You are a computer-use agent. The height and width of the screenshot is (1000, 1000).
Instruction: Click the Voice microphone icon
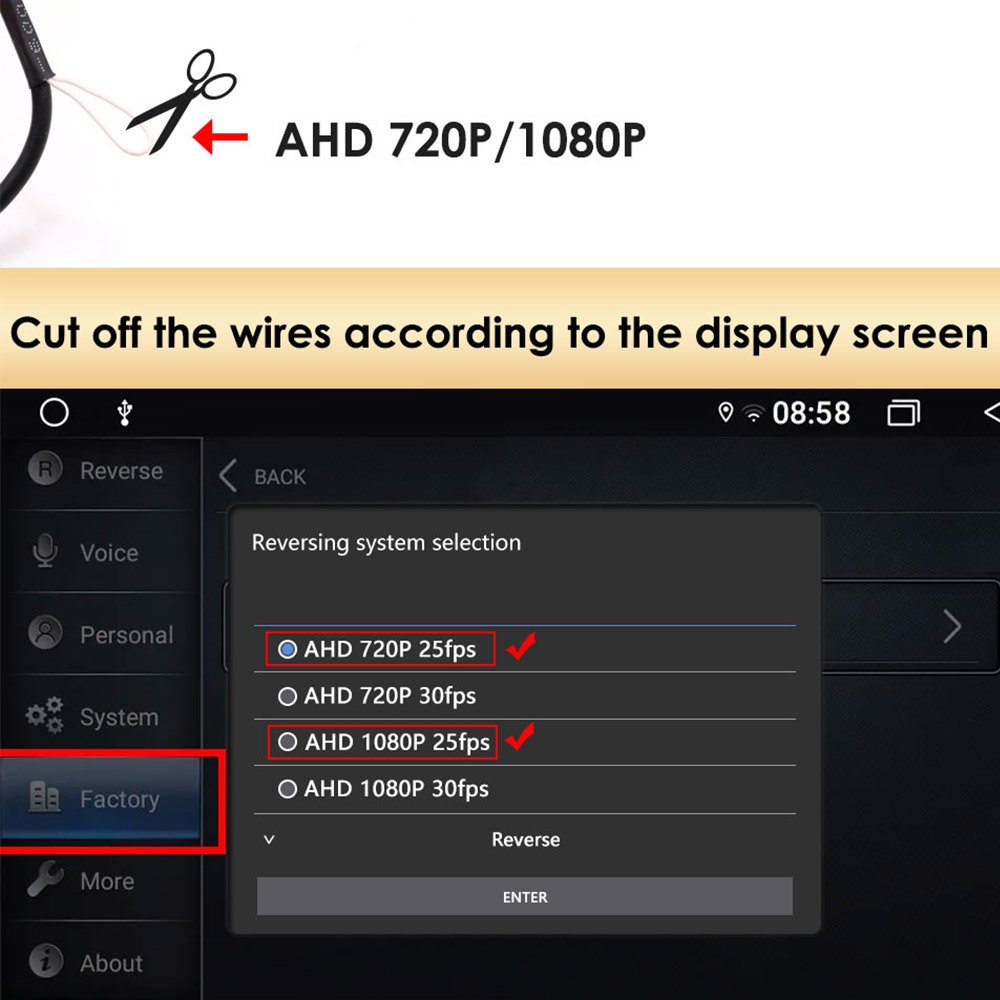click(x=45, y=551)
